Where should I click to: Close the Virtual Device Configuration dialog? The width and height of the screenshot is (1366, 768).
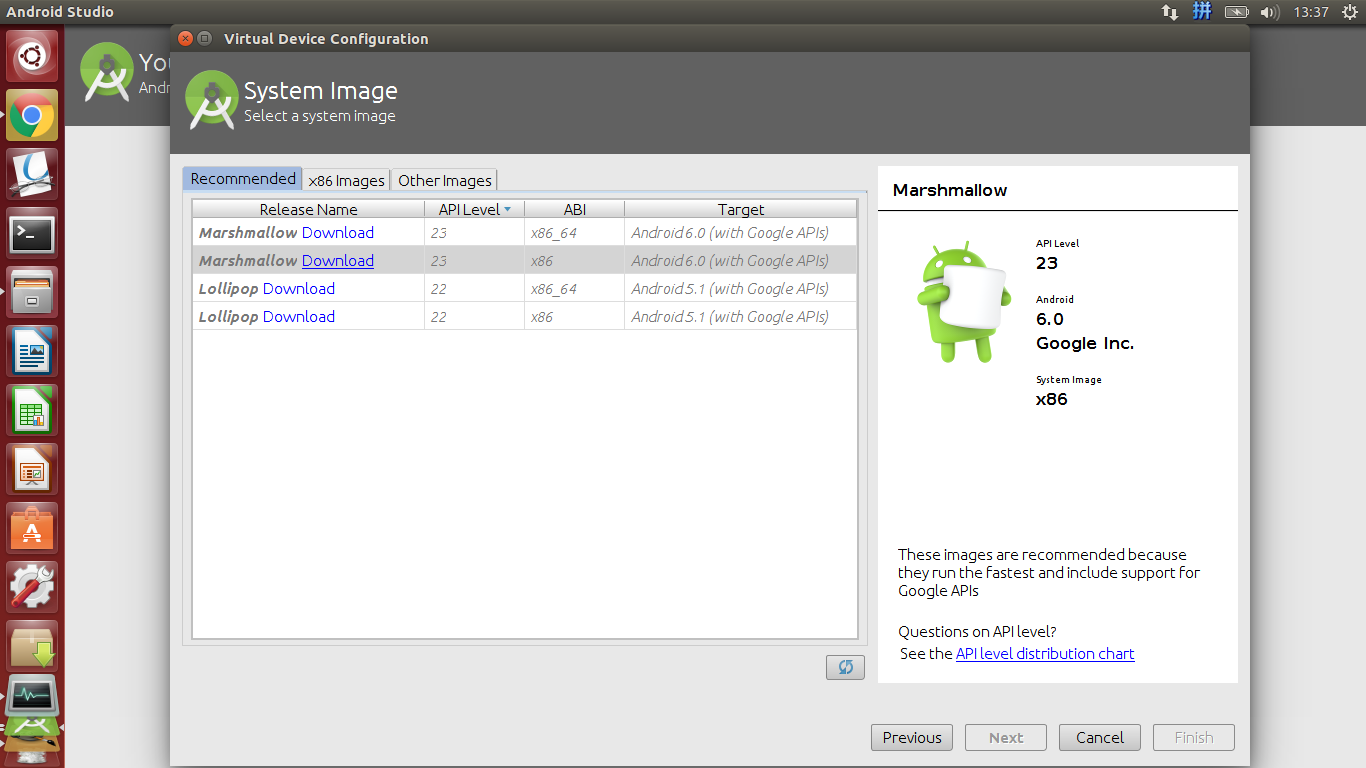[x=185, y=38]
